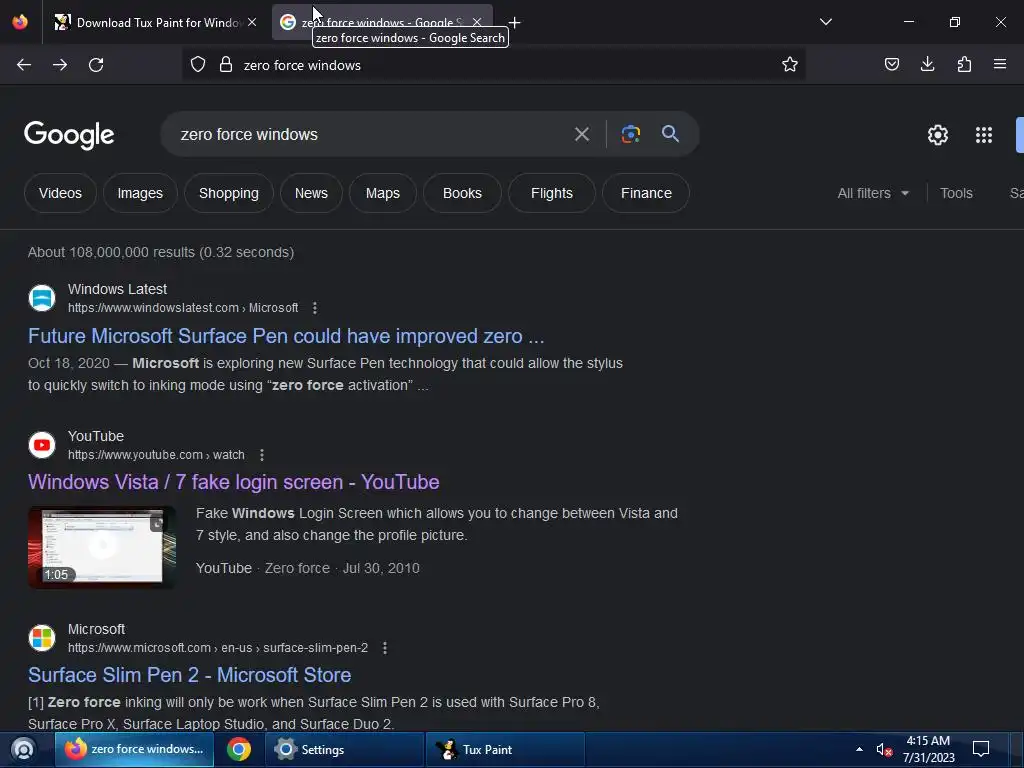Open options for Microsoft result
Viewport: 1024px width, 768px height.
(385, 648)
